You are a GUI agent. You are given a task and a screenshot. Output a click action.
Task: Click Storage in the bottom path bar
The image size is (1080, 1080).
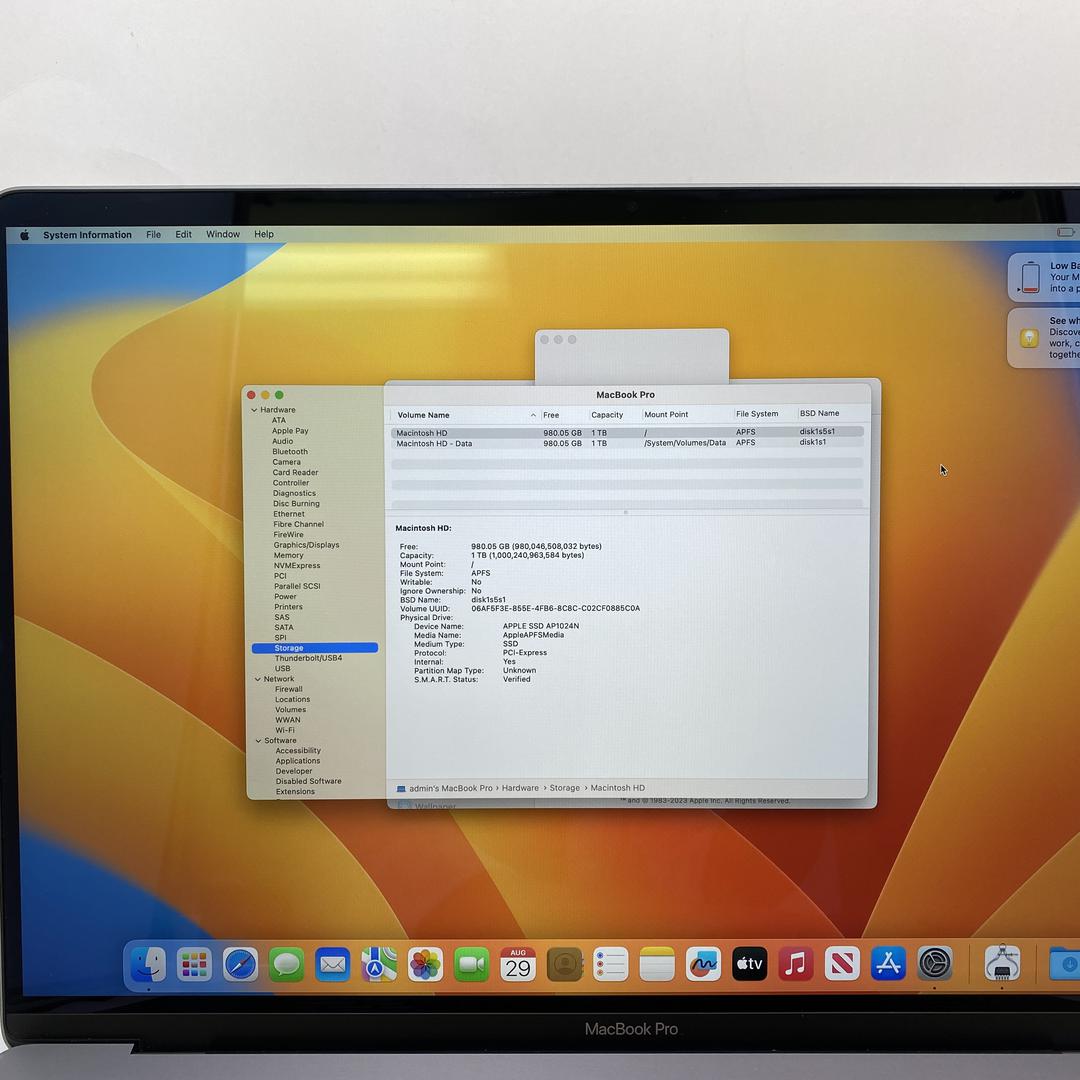(565, 788)
